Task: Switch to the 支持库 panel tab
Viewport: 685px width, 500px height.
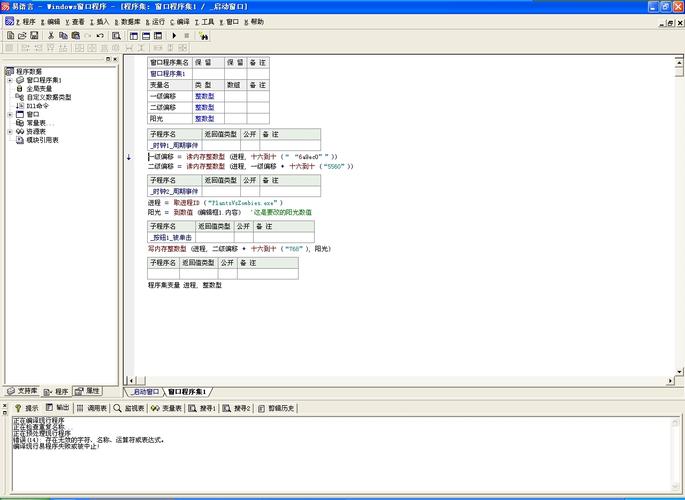Action: (22, 391)
